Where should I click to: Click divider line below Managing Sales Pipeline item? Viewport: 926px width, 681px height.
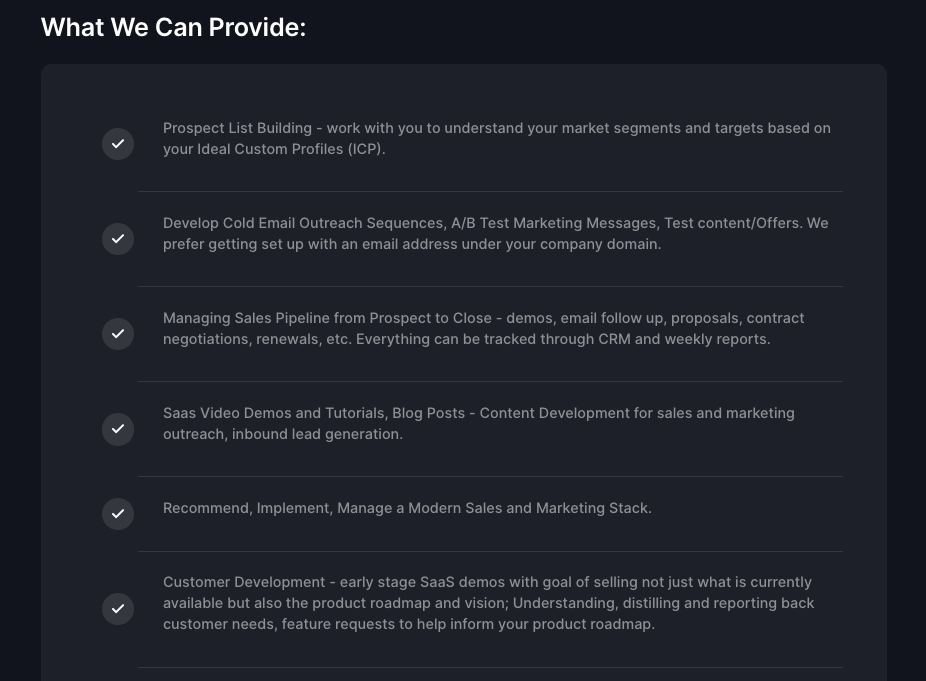click(x=490, y=381)
